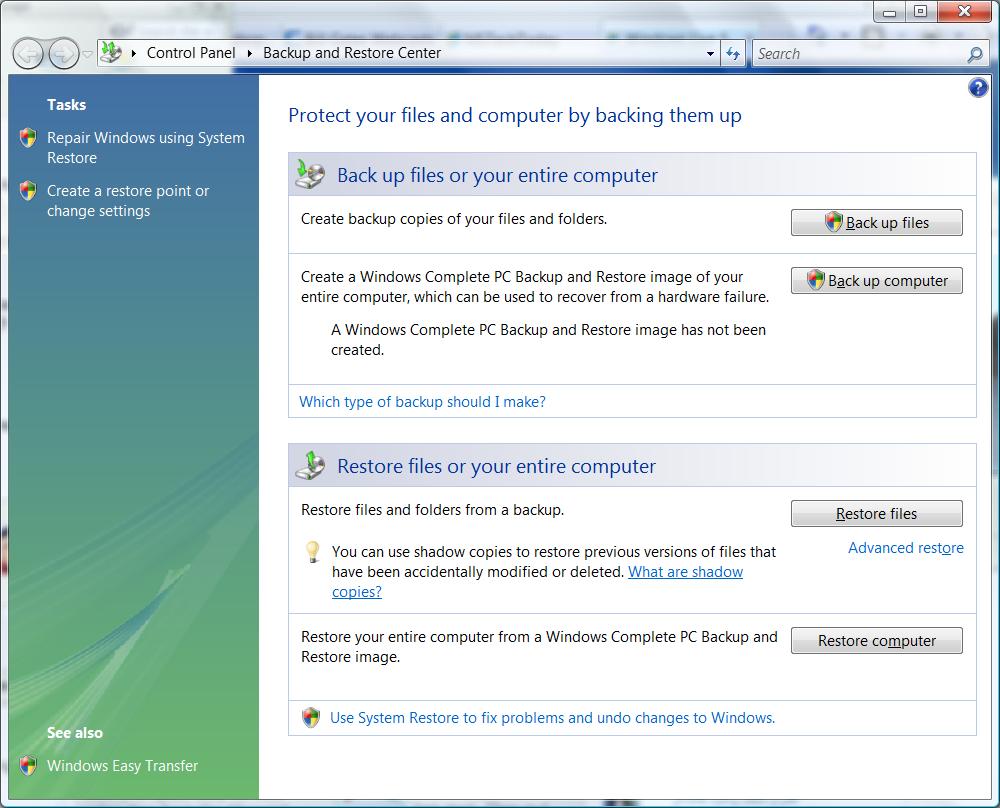Click shield icon next to Windows Easy Transfer
1000x808 pixels.
pos(28,765)
